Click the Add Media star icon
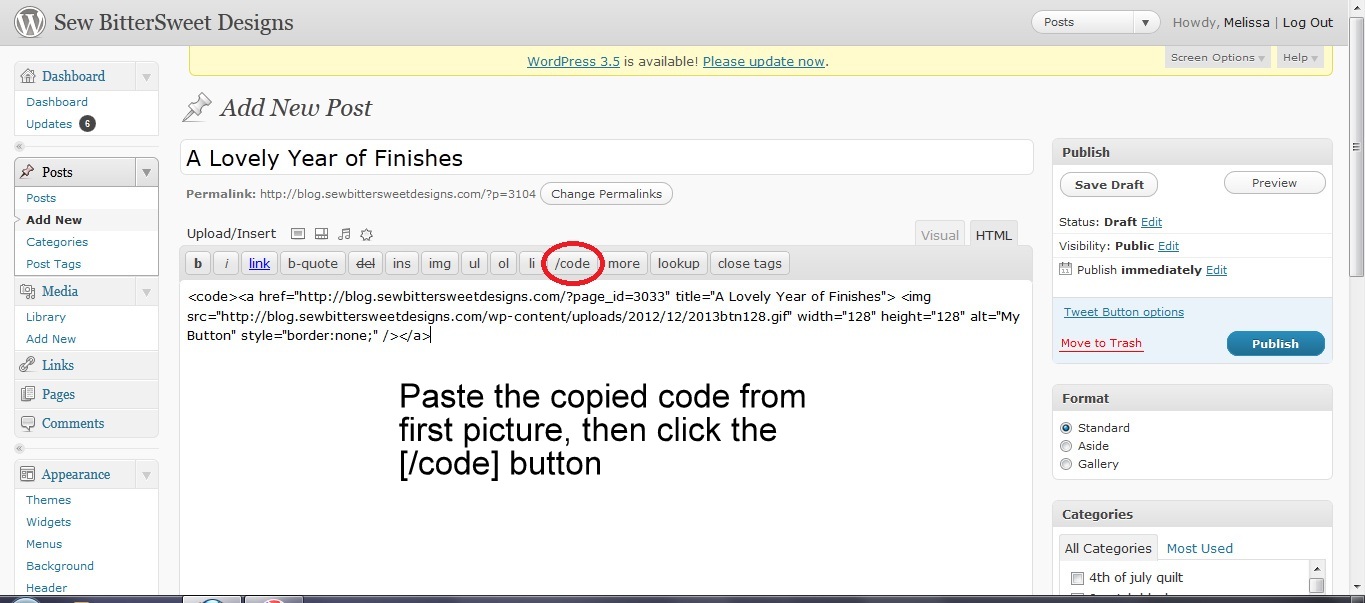The height and width of the screenshot is (603, 1365). (x=366, y=234)
